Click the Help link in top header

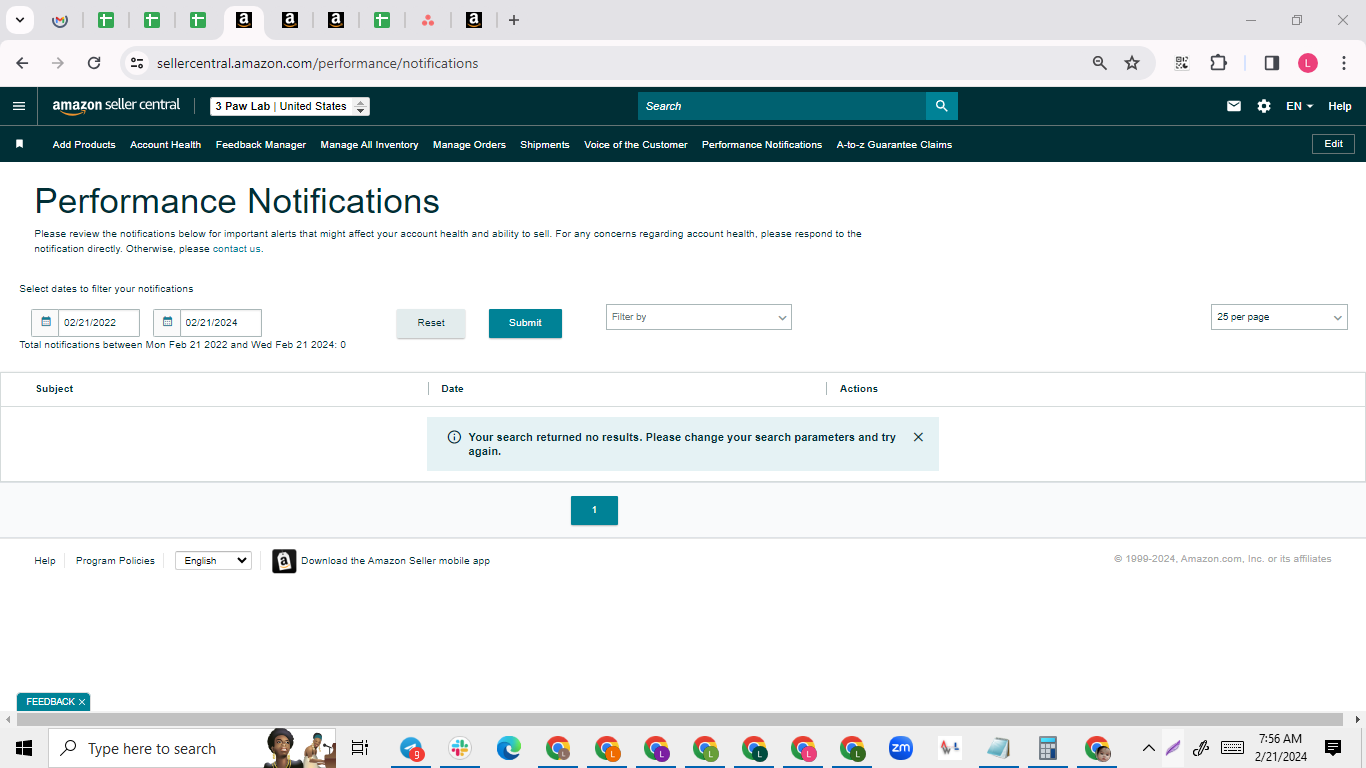coord(1340,106)
